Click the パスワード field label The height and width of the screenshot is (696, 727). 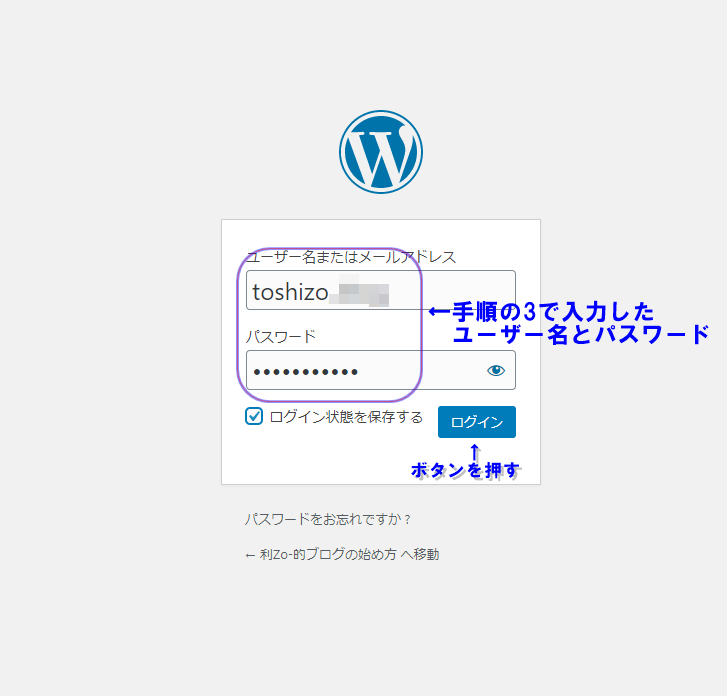(281, 337)
